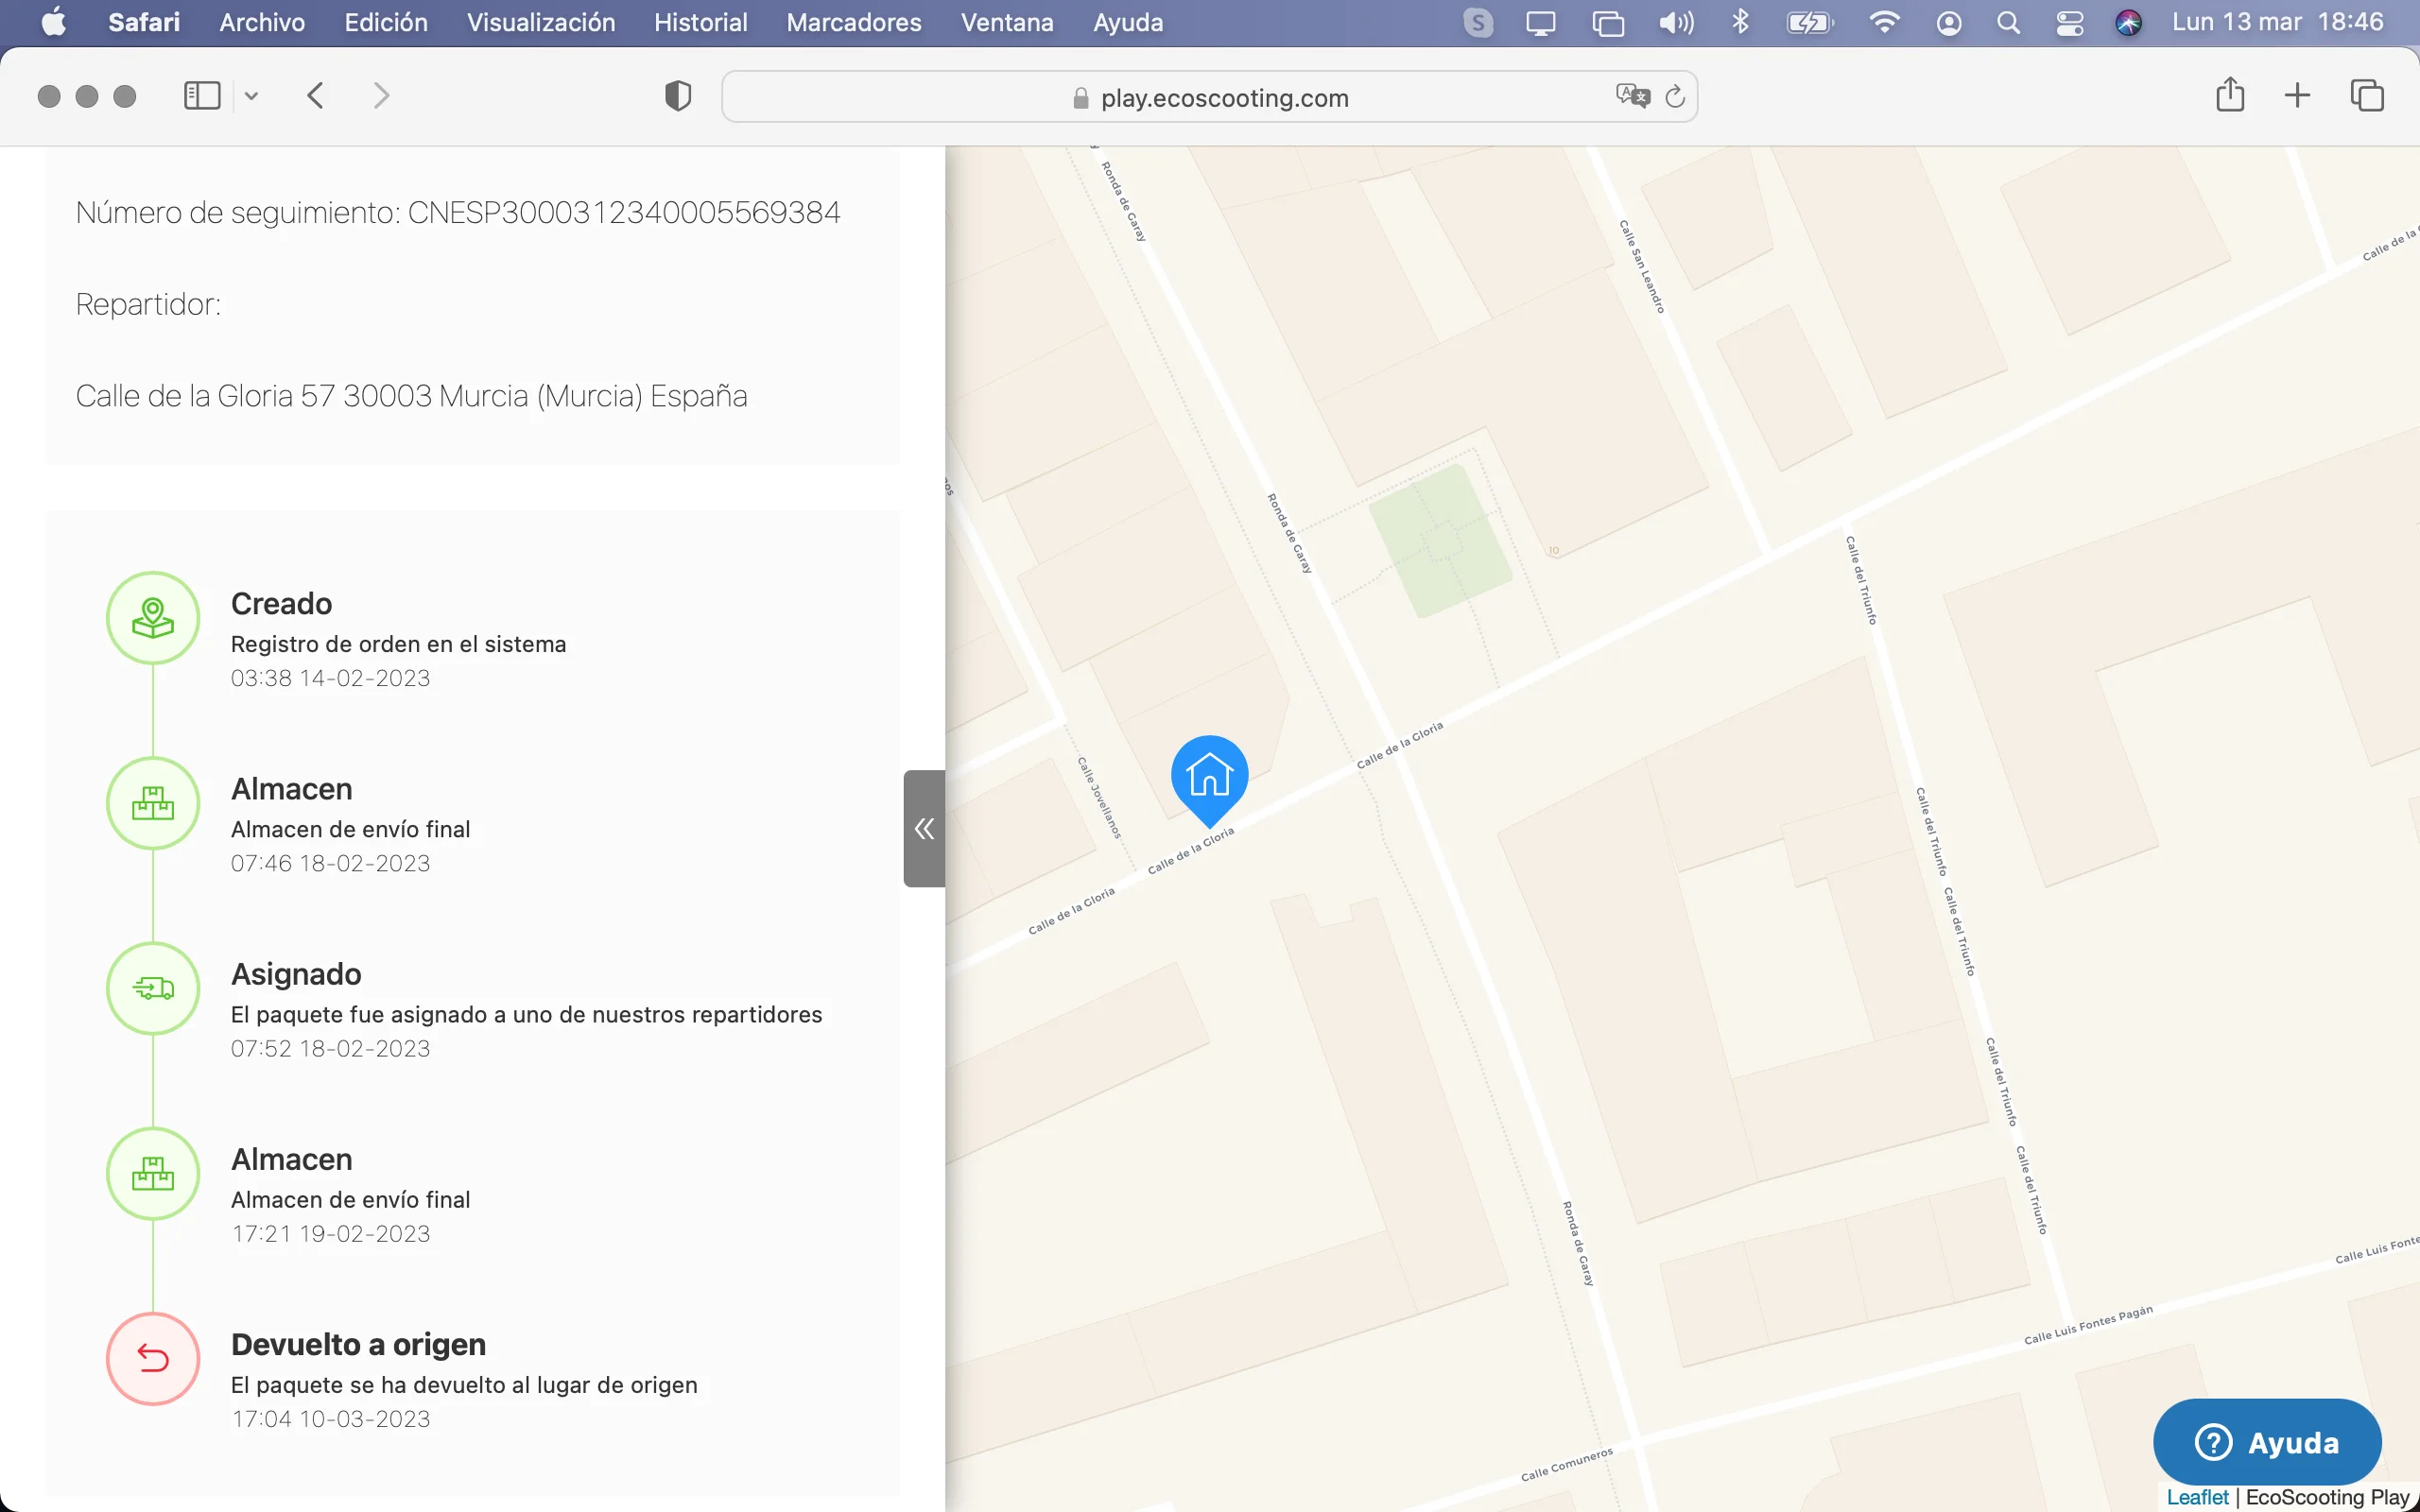Click the blue home marker on the map
This screenshot has height=1512, width=2420.
[x=1209, y=775]
